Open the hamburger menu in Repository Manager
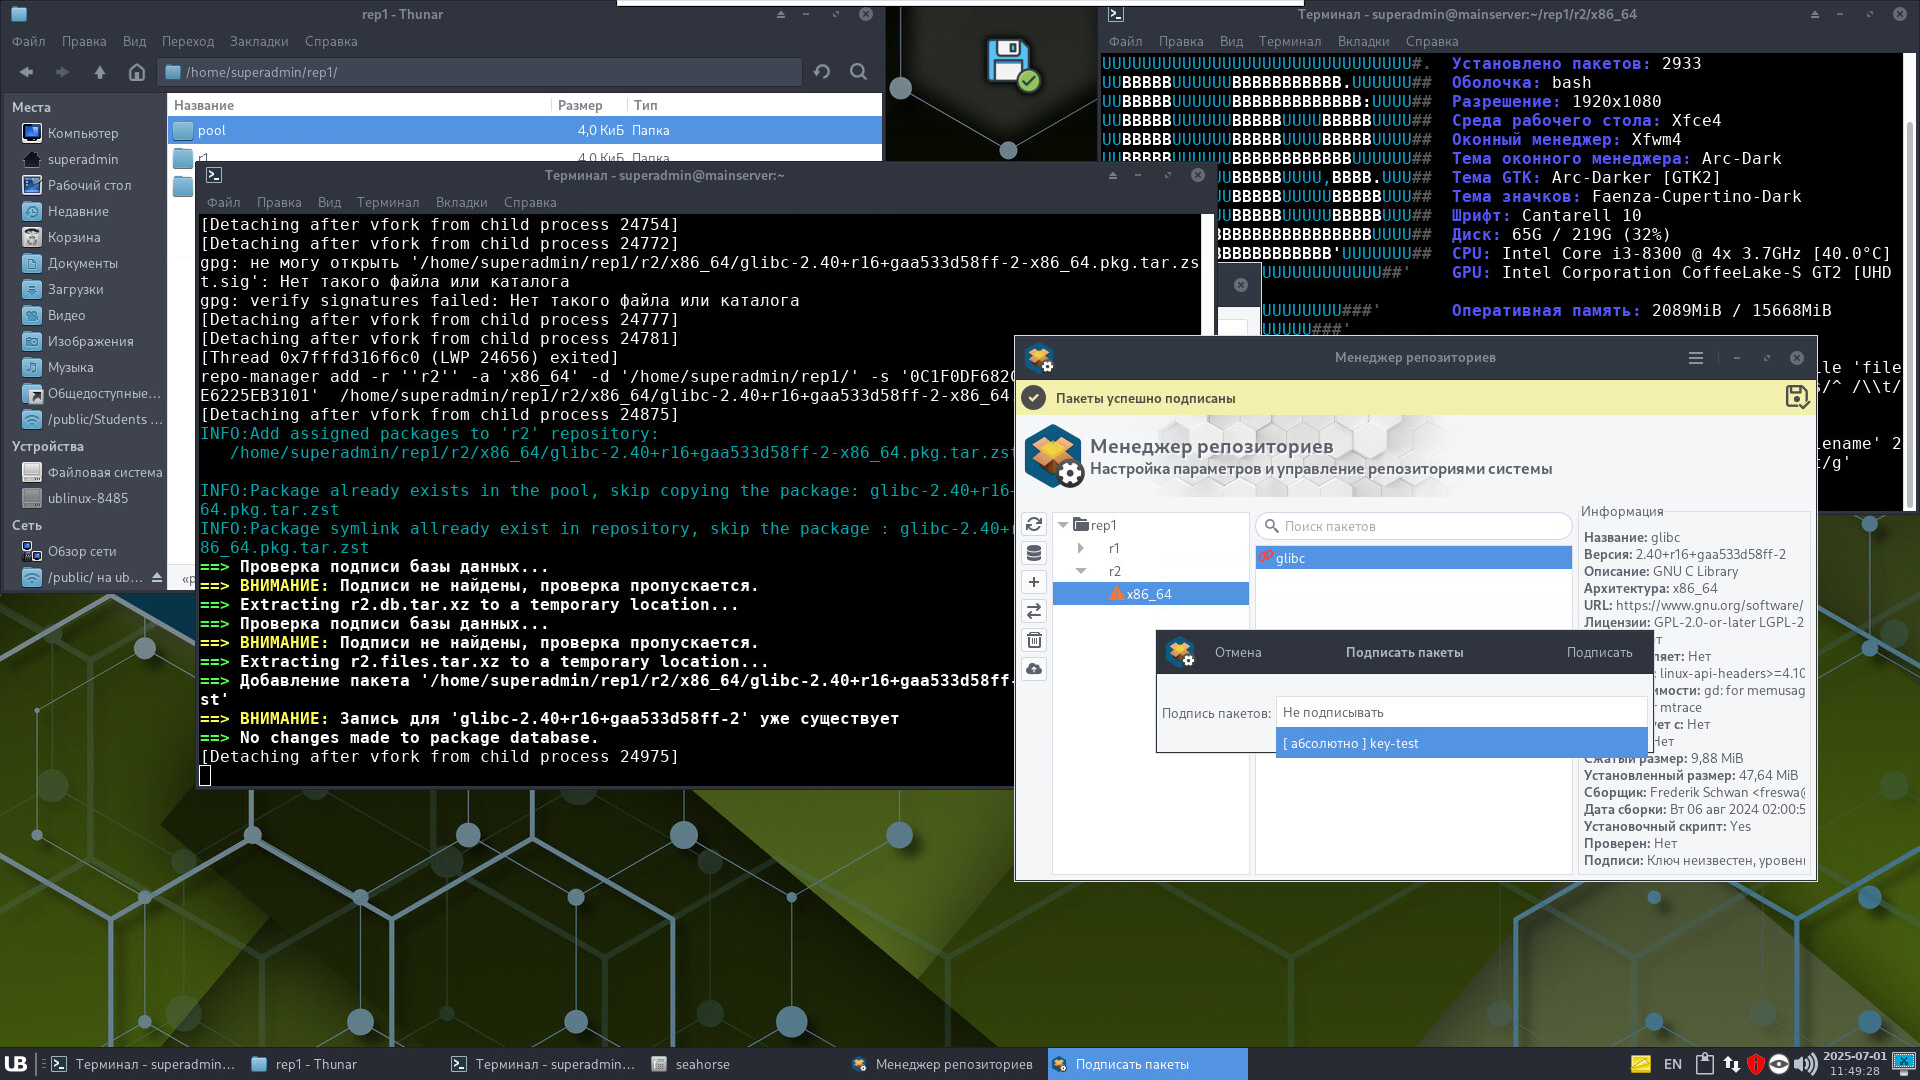This screenshot has width=1920, height=1080. pos(1696,357)
